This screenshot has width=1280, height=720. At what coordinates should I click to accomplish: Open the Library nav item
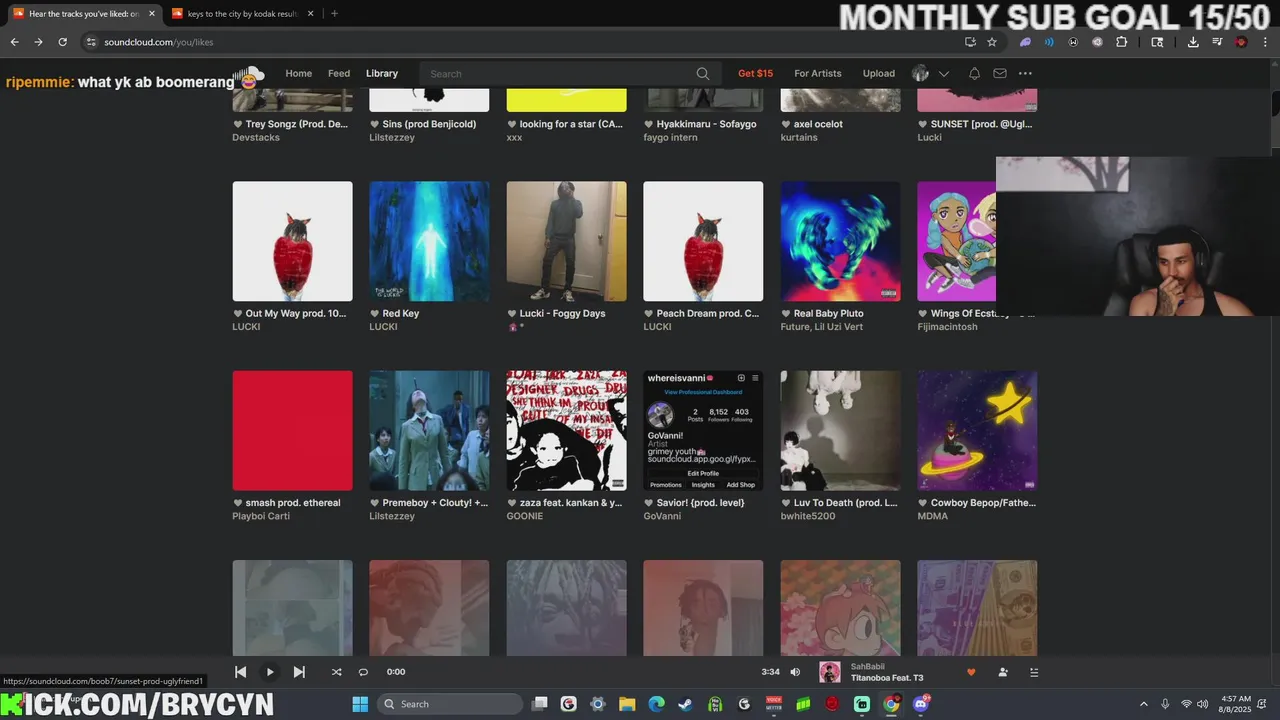coord(381,73)
